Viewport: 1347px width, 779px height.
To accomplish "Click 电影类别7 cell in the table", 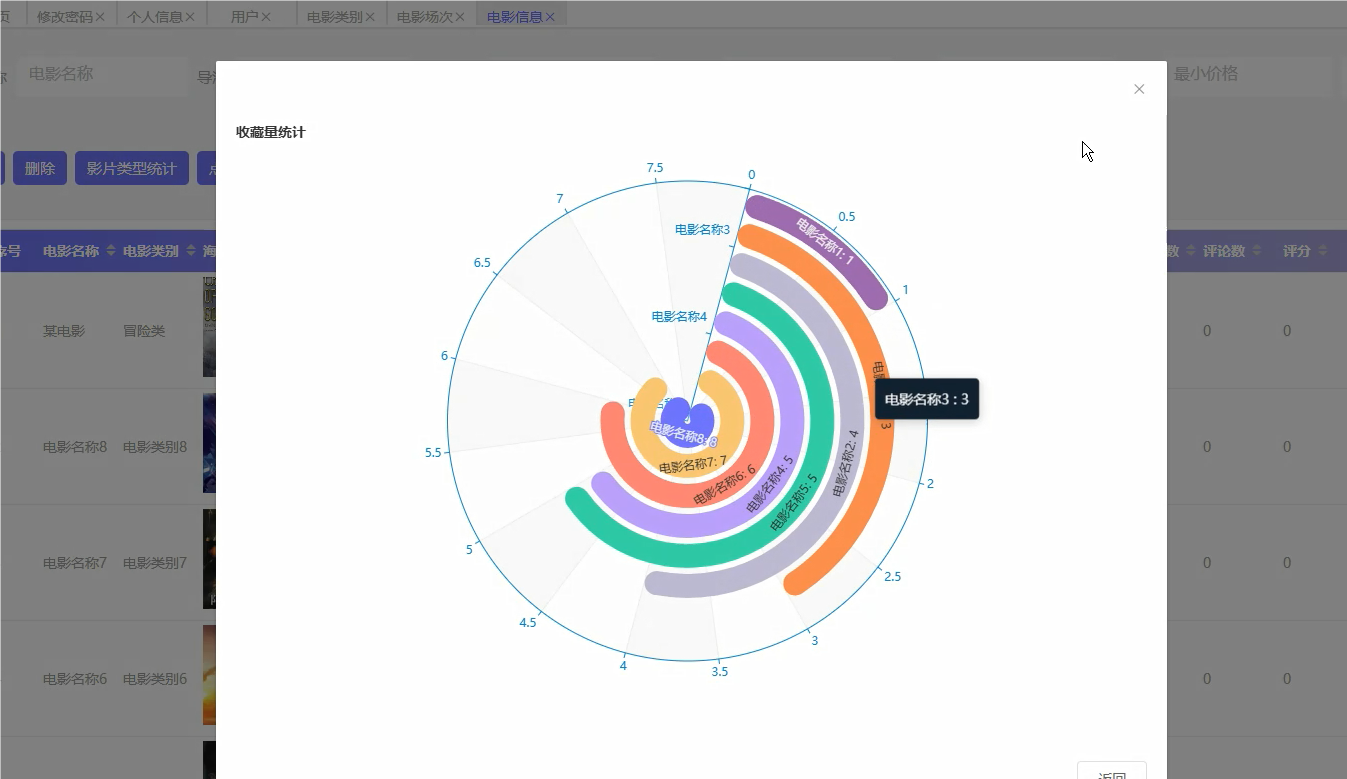I will click(155, 563).
